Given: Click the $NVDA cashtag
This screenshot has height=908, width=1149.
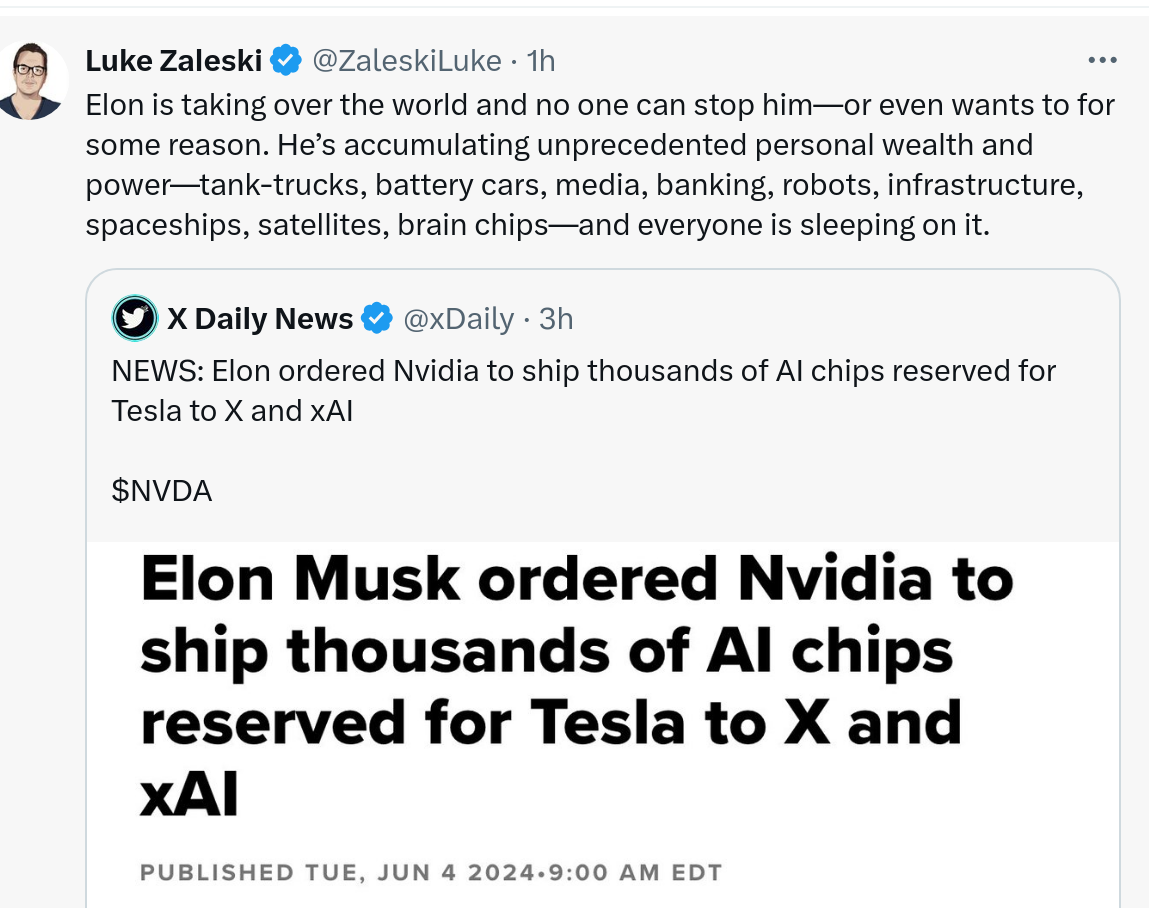Looking at the screenshot, I should [x=162, y=491].
